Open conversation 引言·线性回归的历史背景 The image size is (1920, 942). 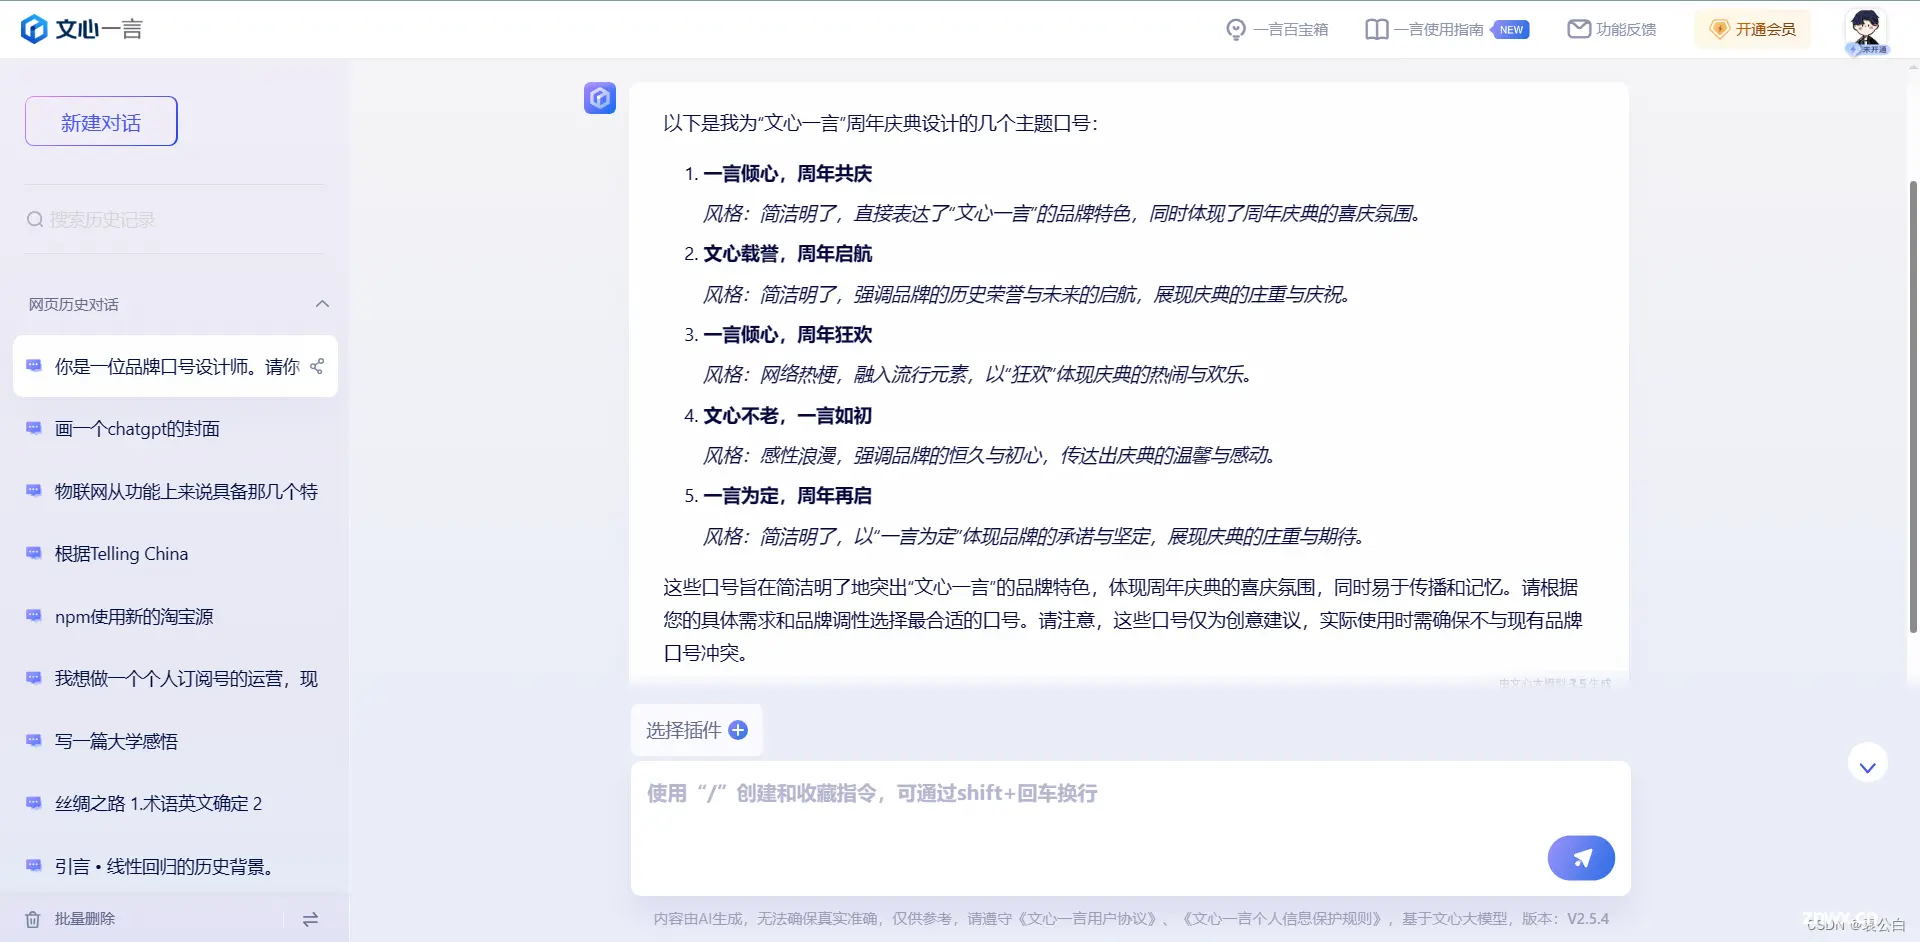click(176, 866)
